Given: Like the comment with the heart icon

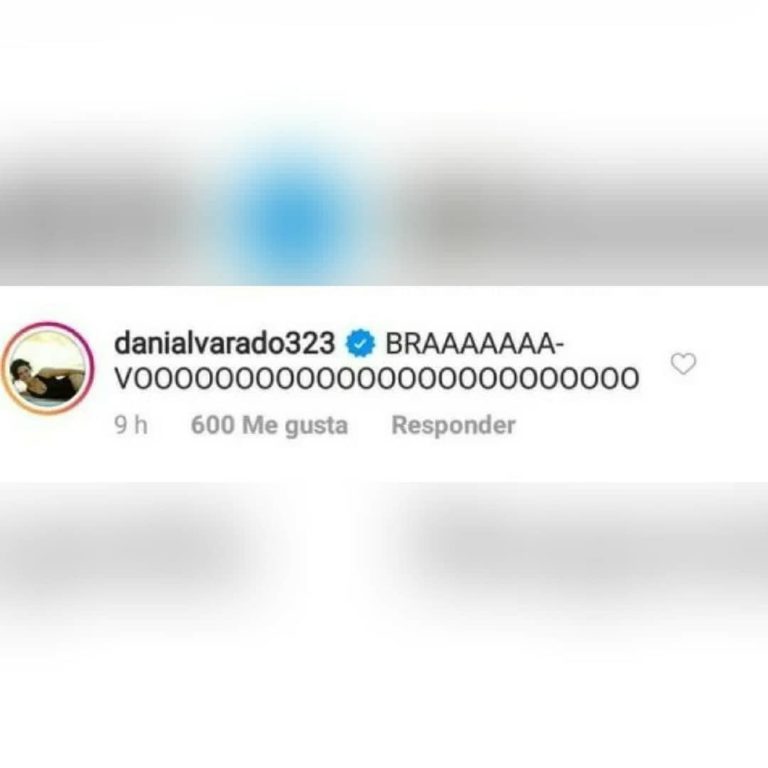Looking at the screenshot, I should point(683,363).
